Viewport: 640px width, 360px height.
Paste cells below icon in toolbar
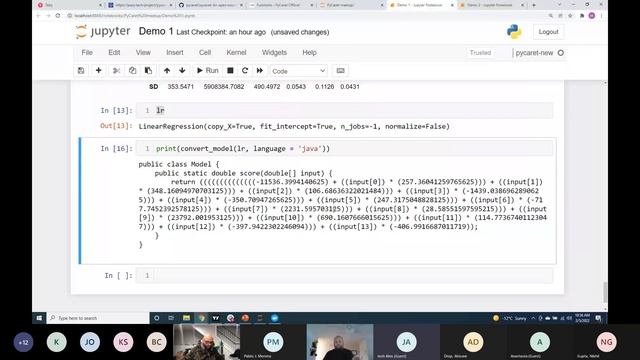pyautogui.click(x=148, y=71)
